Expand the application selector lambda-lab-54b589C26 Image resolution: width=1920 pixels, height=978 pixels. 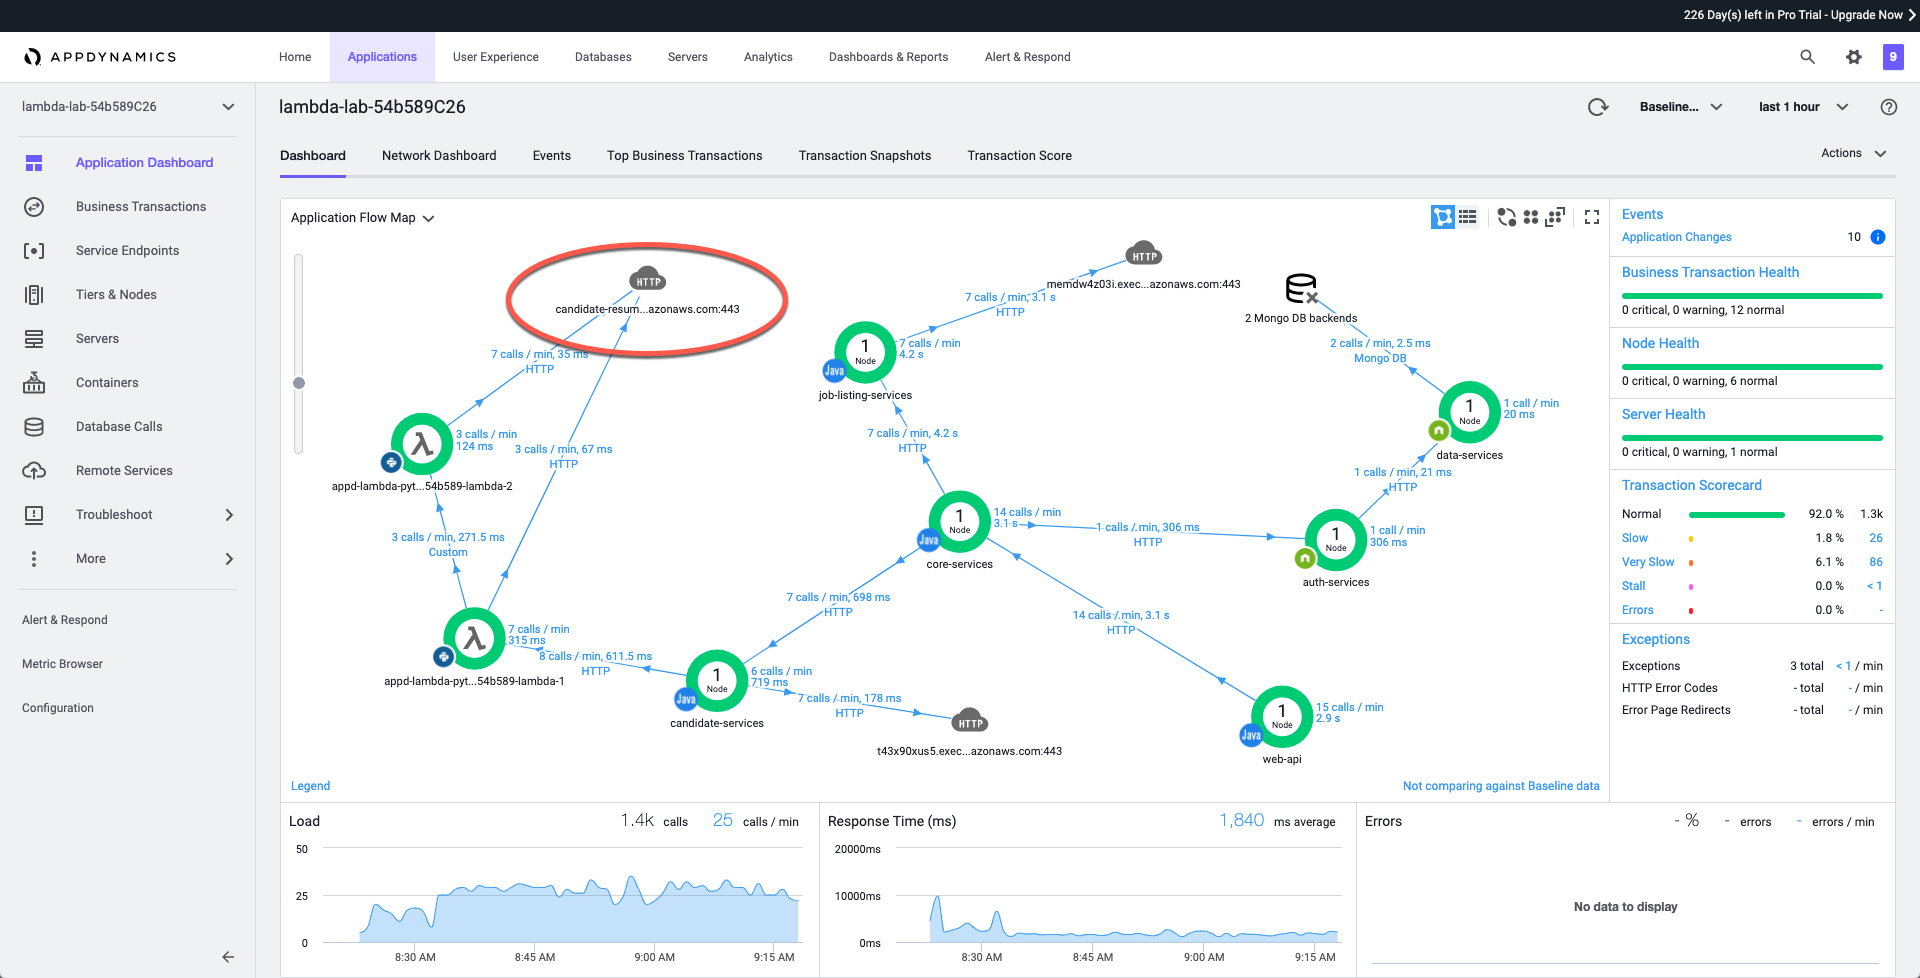pyautogui.click(x=129, y=107)
